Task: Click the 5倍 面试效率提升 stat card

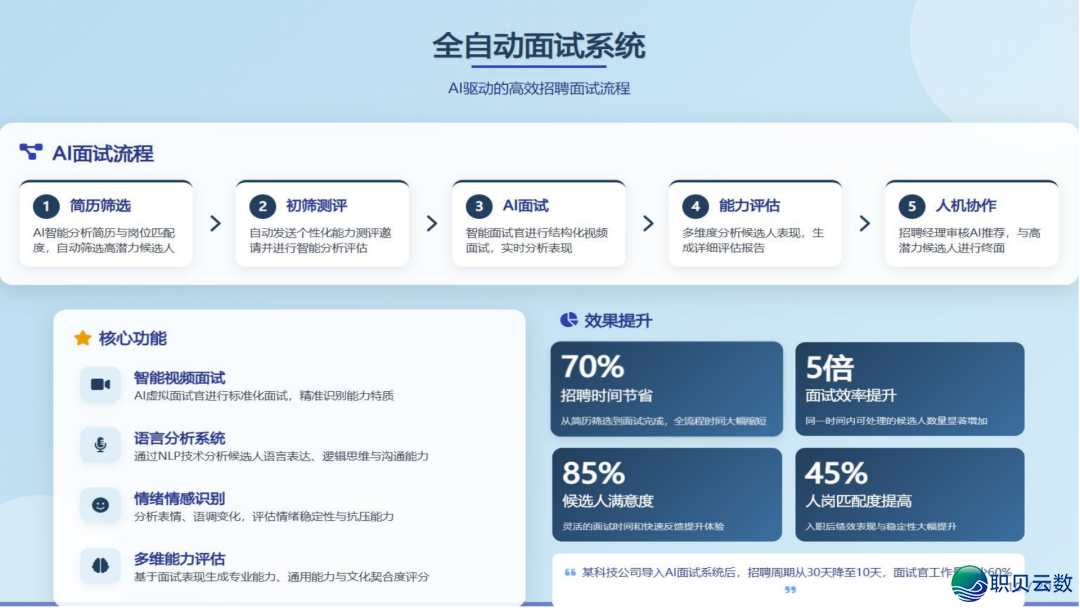Action: [910, 388]
